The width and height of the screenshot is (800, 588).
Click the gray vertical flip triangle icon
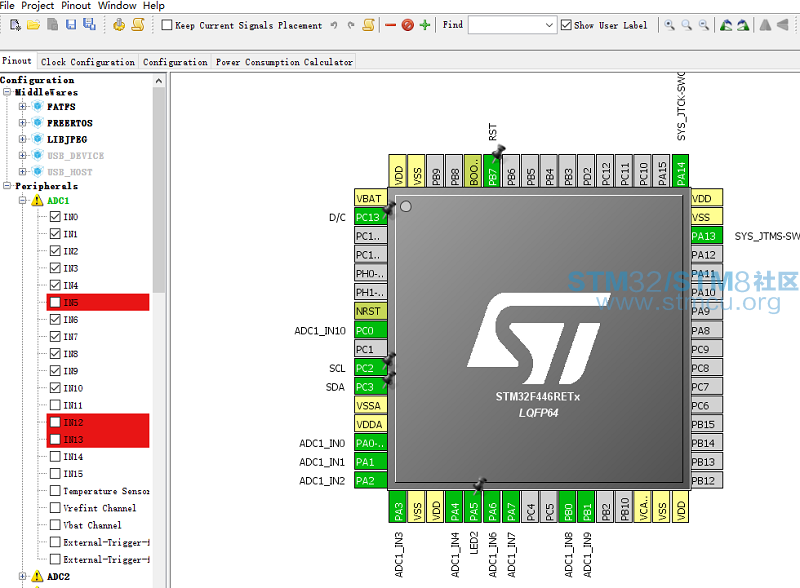[765, 25]
